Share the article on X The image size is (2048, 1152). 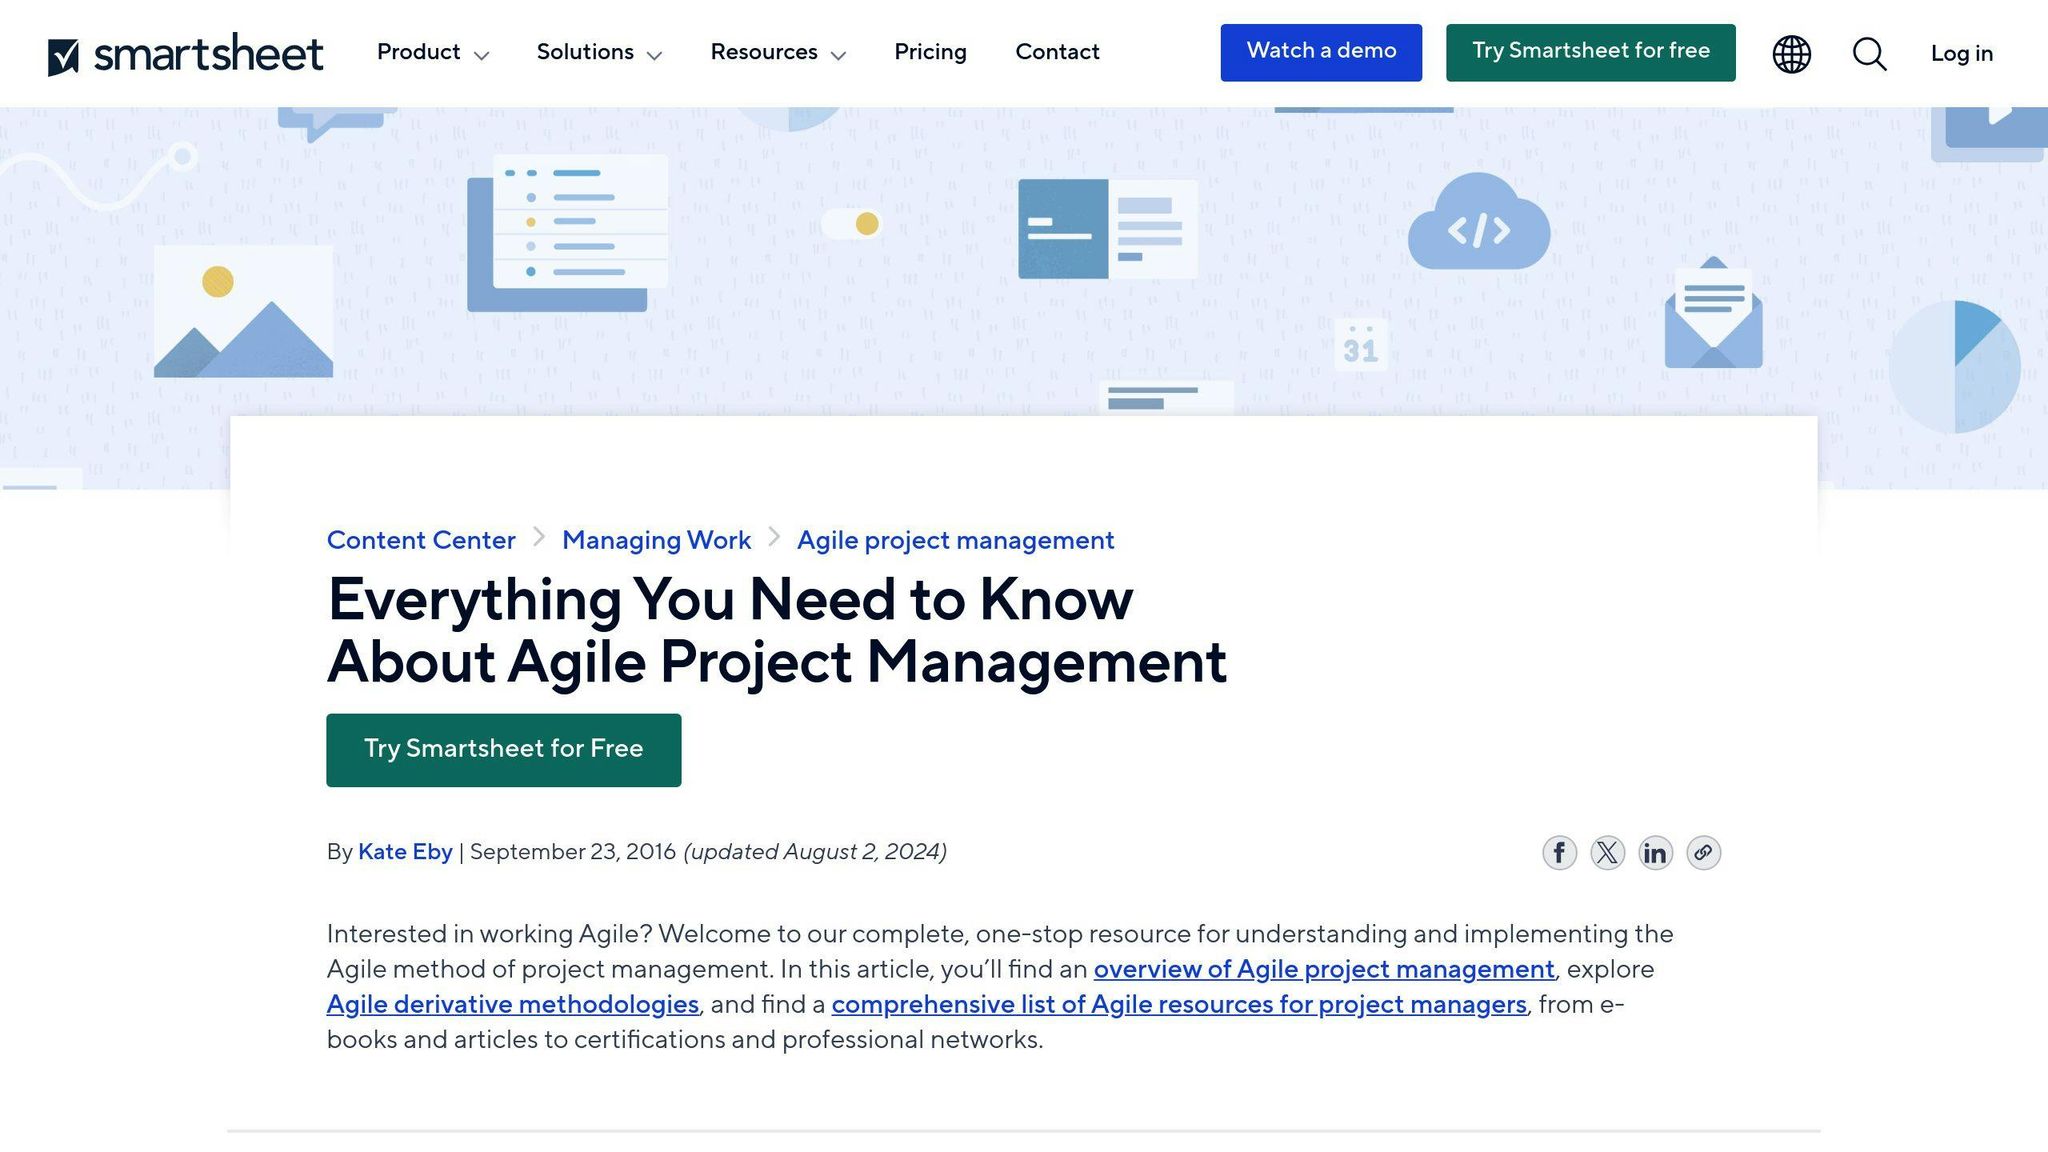point(1607,852)
